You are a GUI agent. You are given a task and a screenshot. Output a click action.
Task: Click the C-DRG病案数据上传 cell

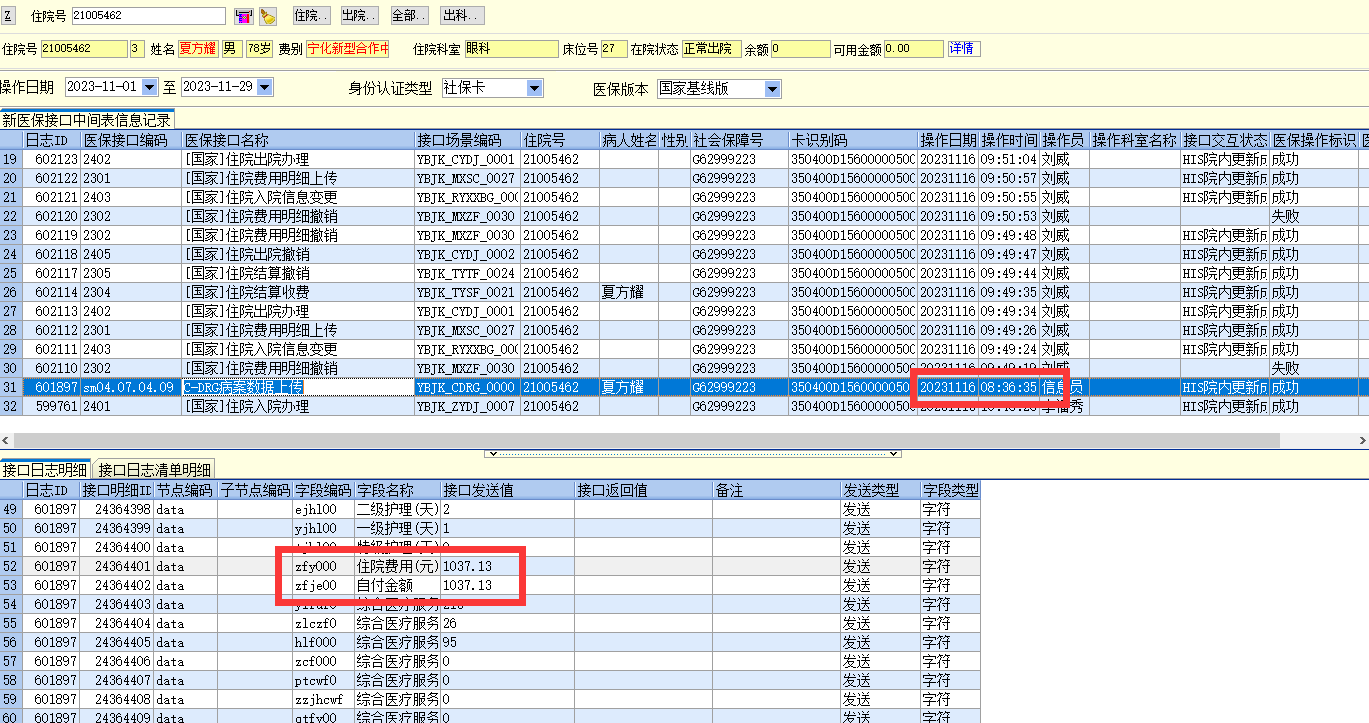(298, 388)
